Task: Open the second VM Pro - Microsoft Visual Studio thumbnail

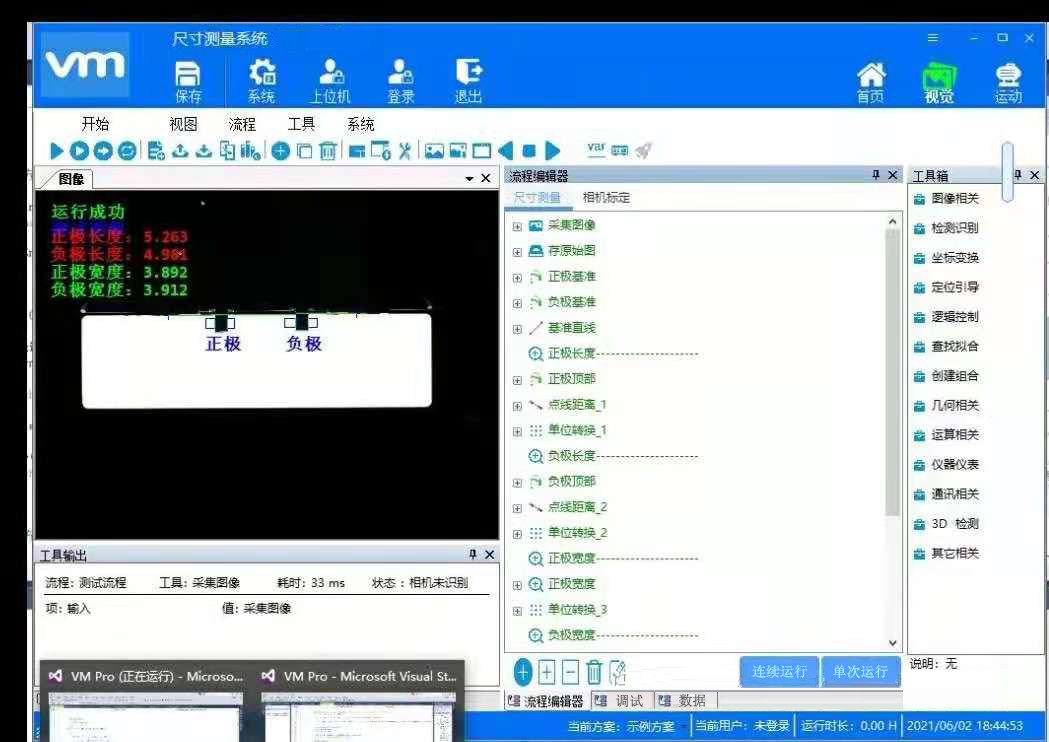Action: coord(359,701)
